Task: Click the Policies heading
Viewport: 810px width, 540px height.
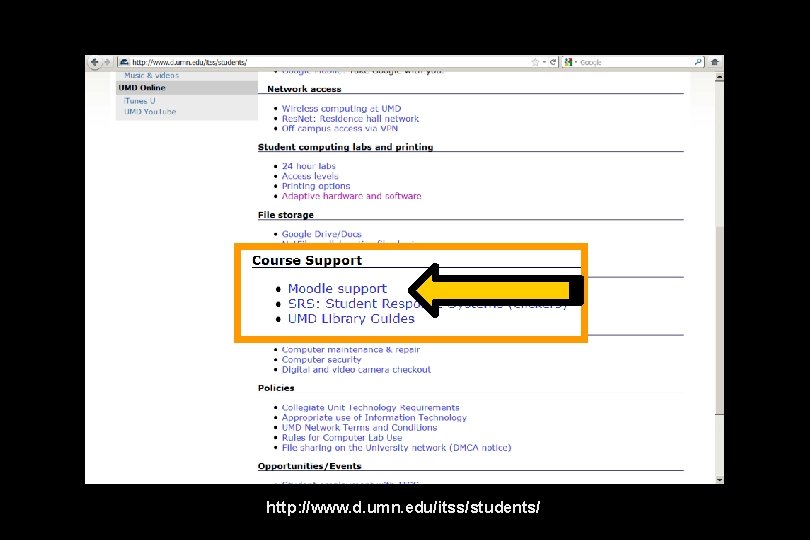Action: [x=276, y=388]
